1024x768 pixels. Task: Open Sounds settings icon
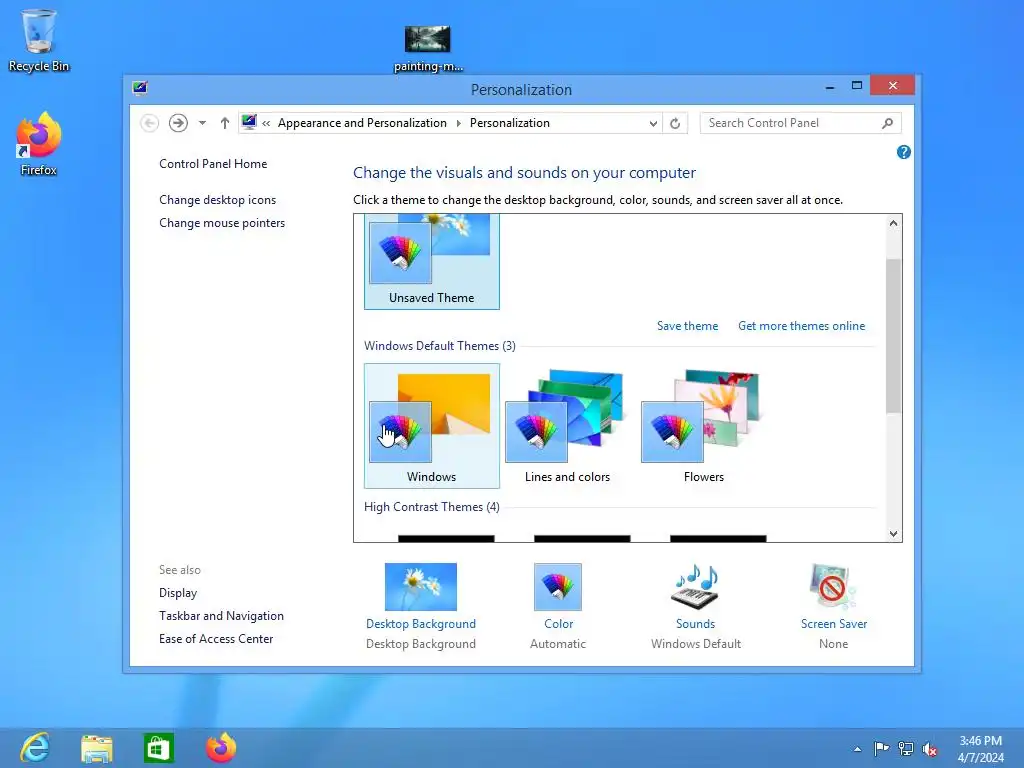coord(696,586)
